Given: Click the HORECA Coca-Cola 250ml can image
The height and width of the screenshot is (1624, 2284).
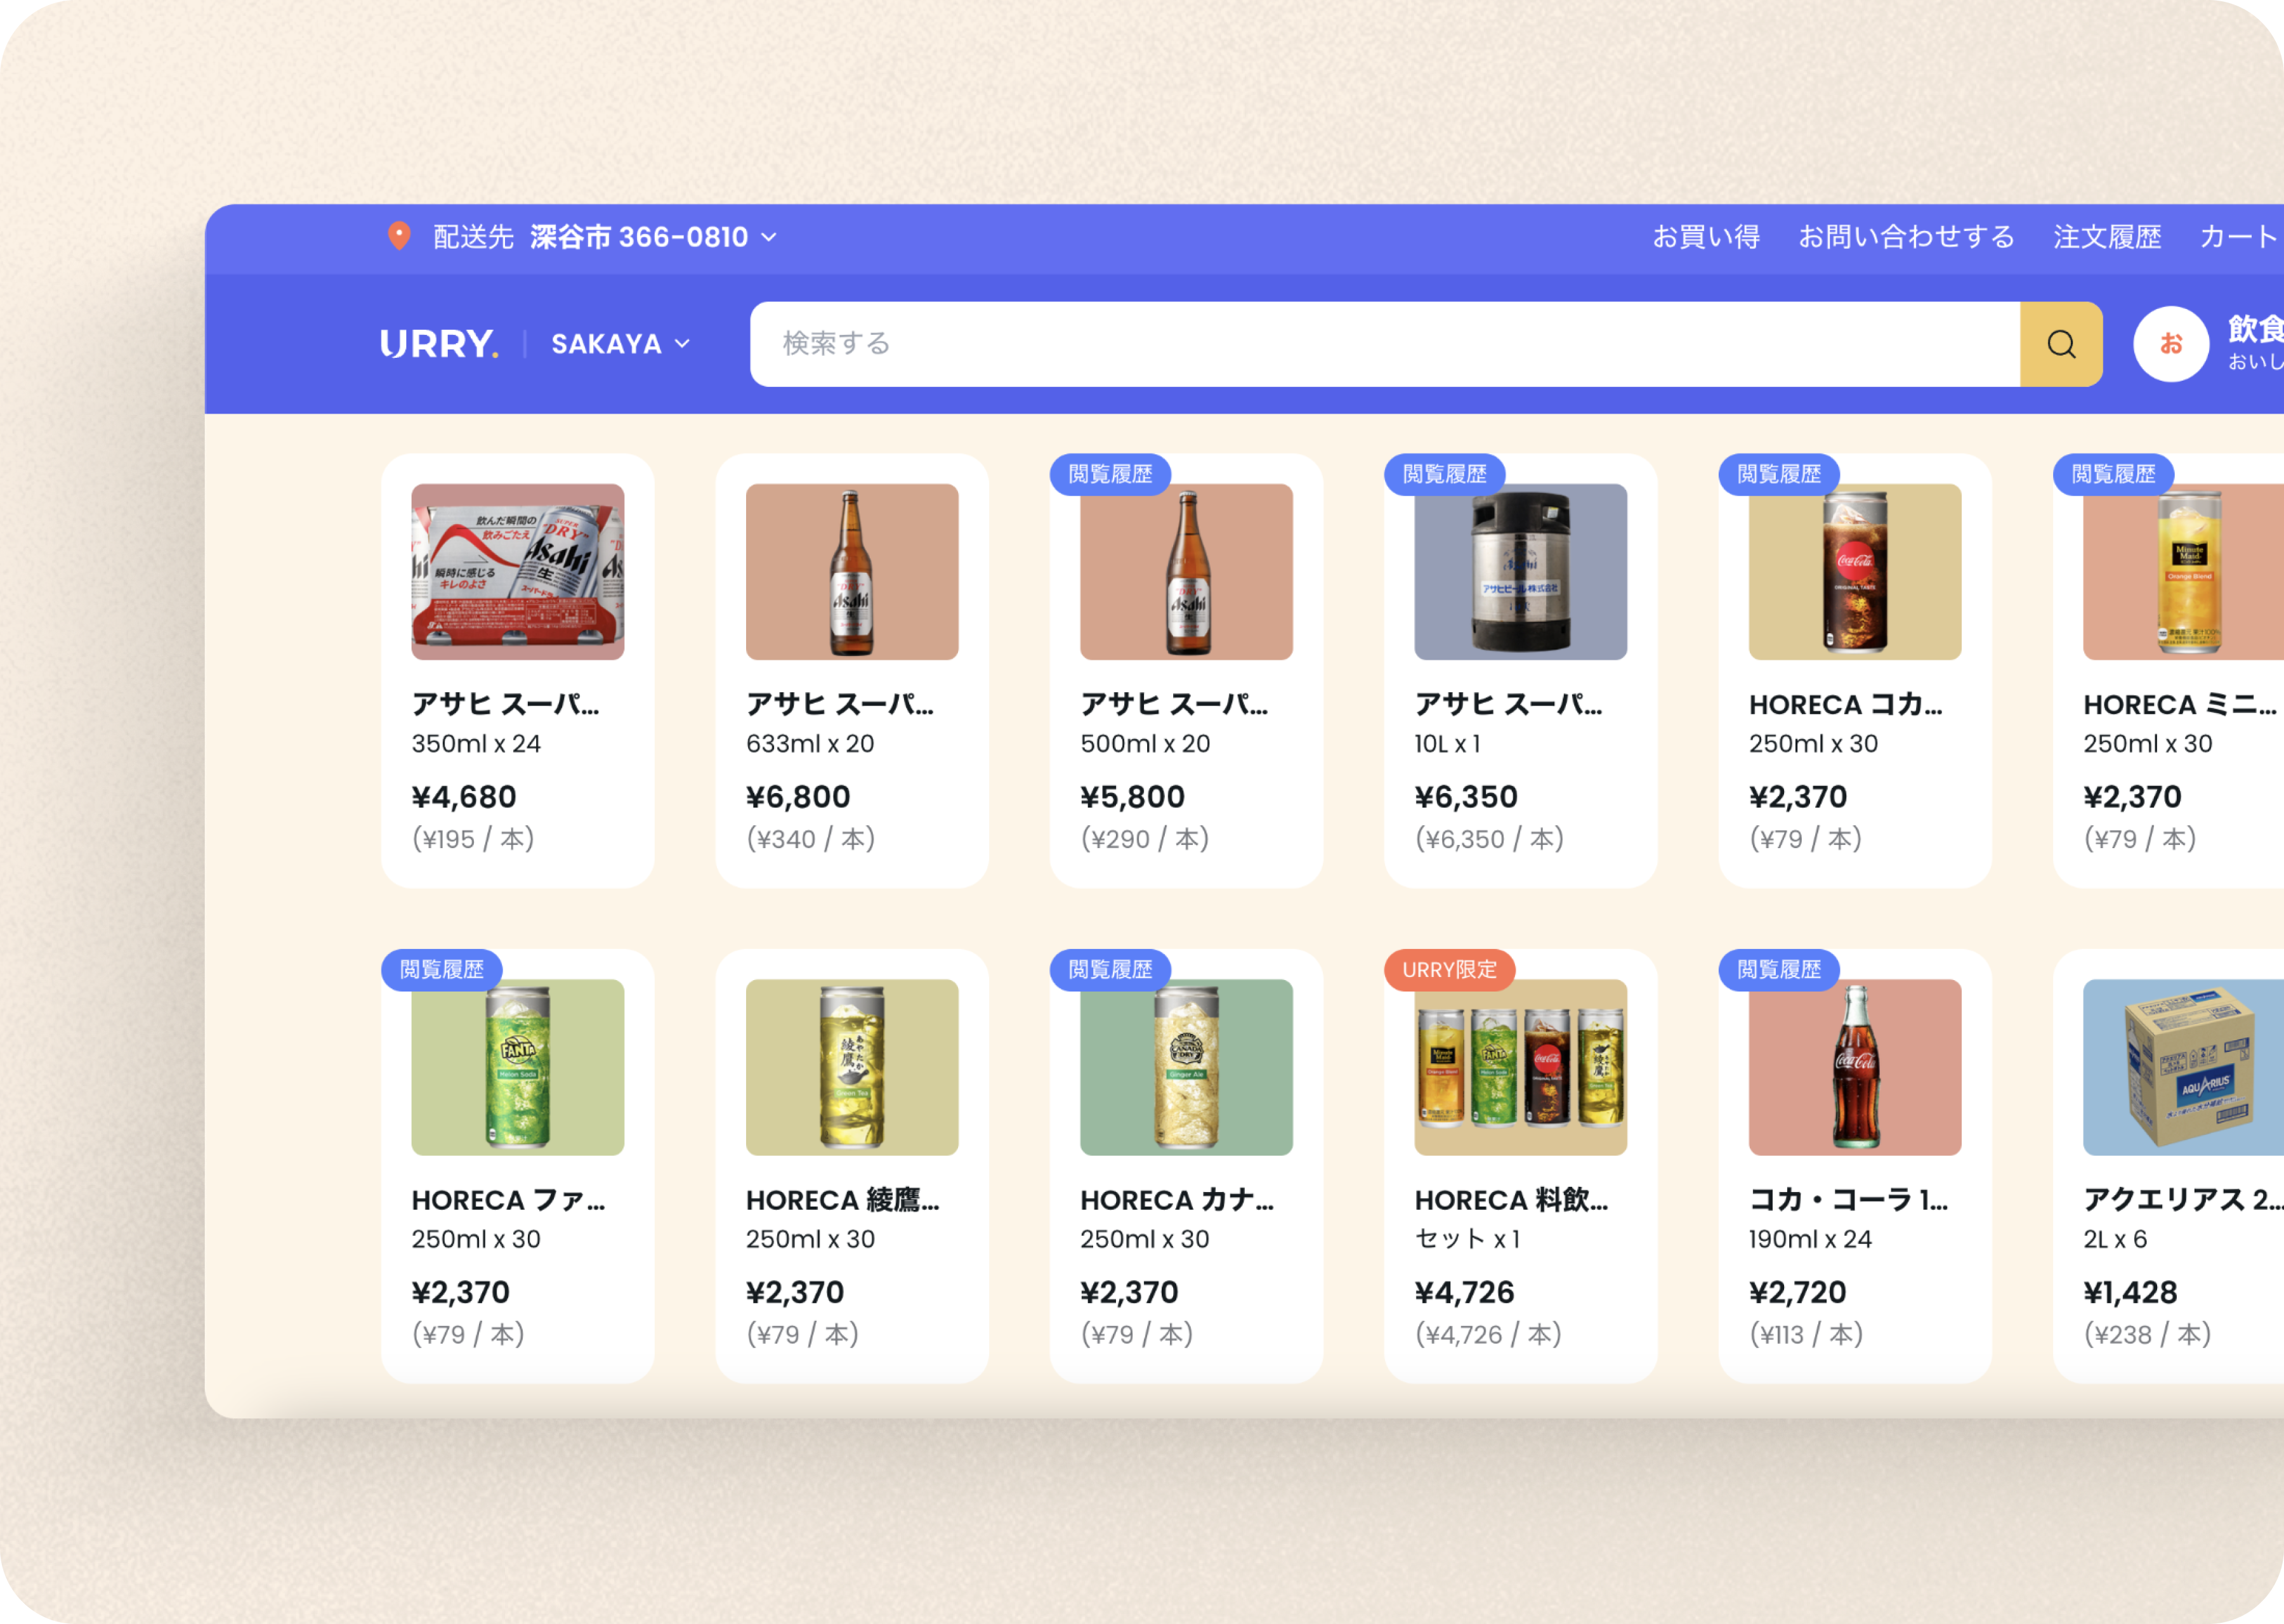Looking at the screenshot, I should tap(1854, 572).
